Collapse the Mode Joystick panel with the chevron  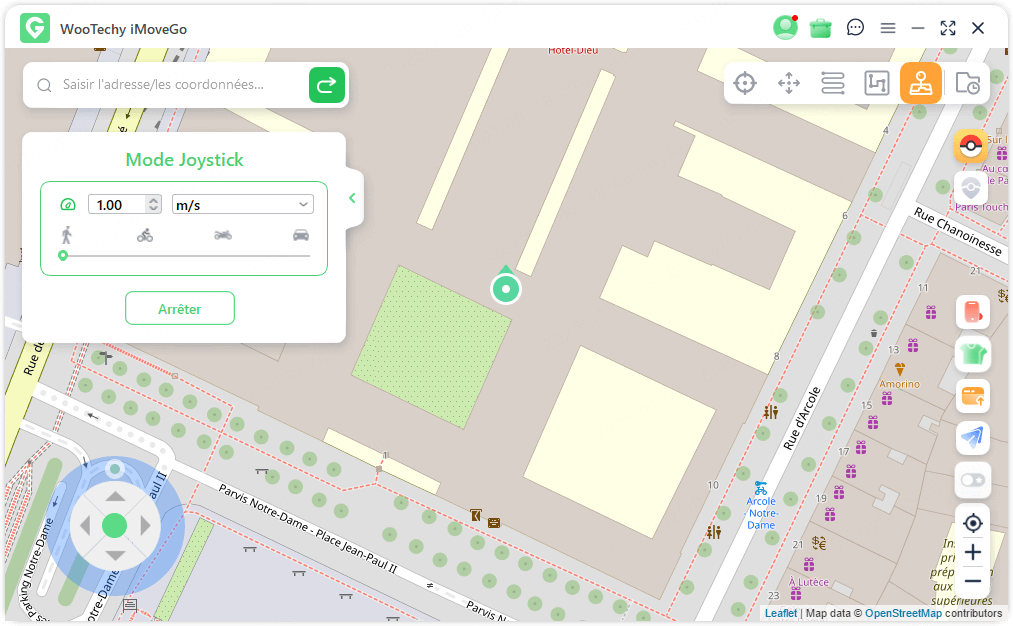pyautogui.click(x=352, y=198)
